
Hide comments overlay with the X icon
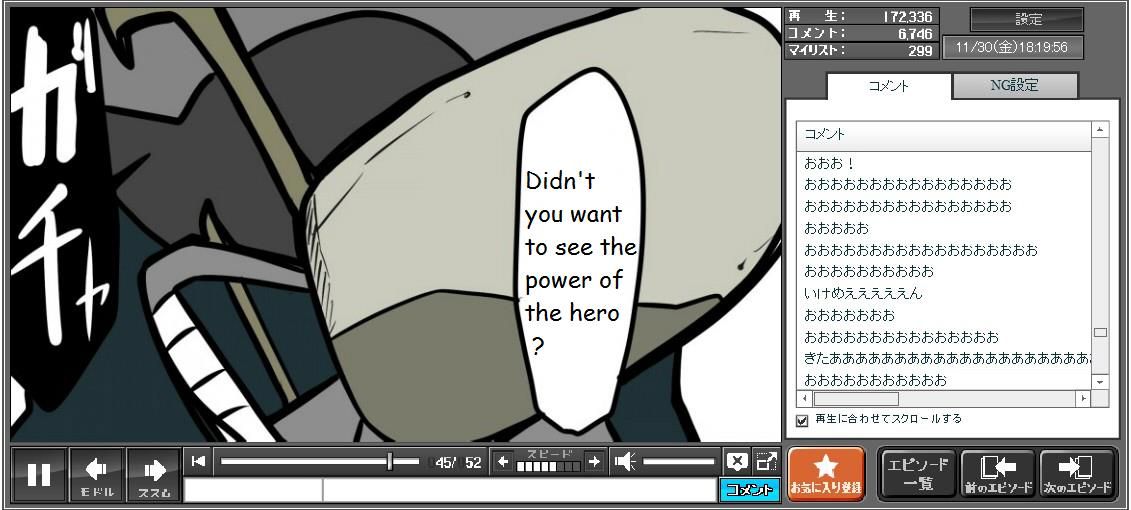[737, 461]
